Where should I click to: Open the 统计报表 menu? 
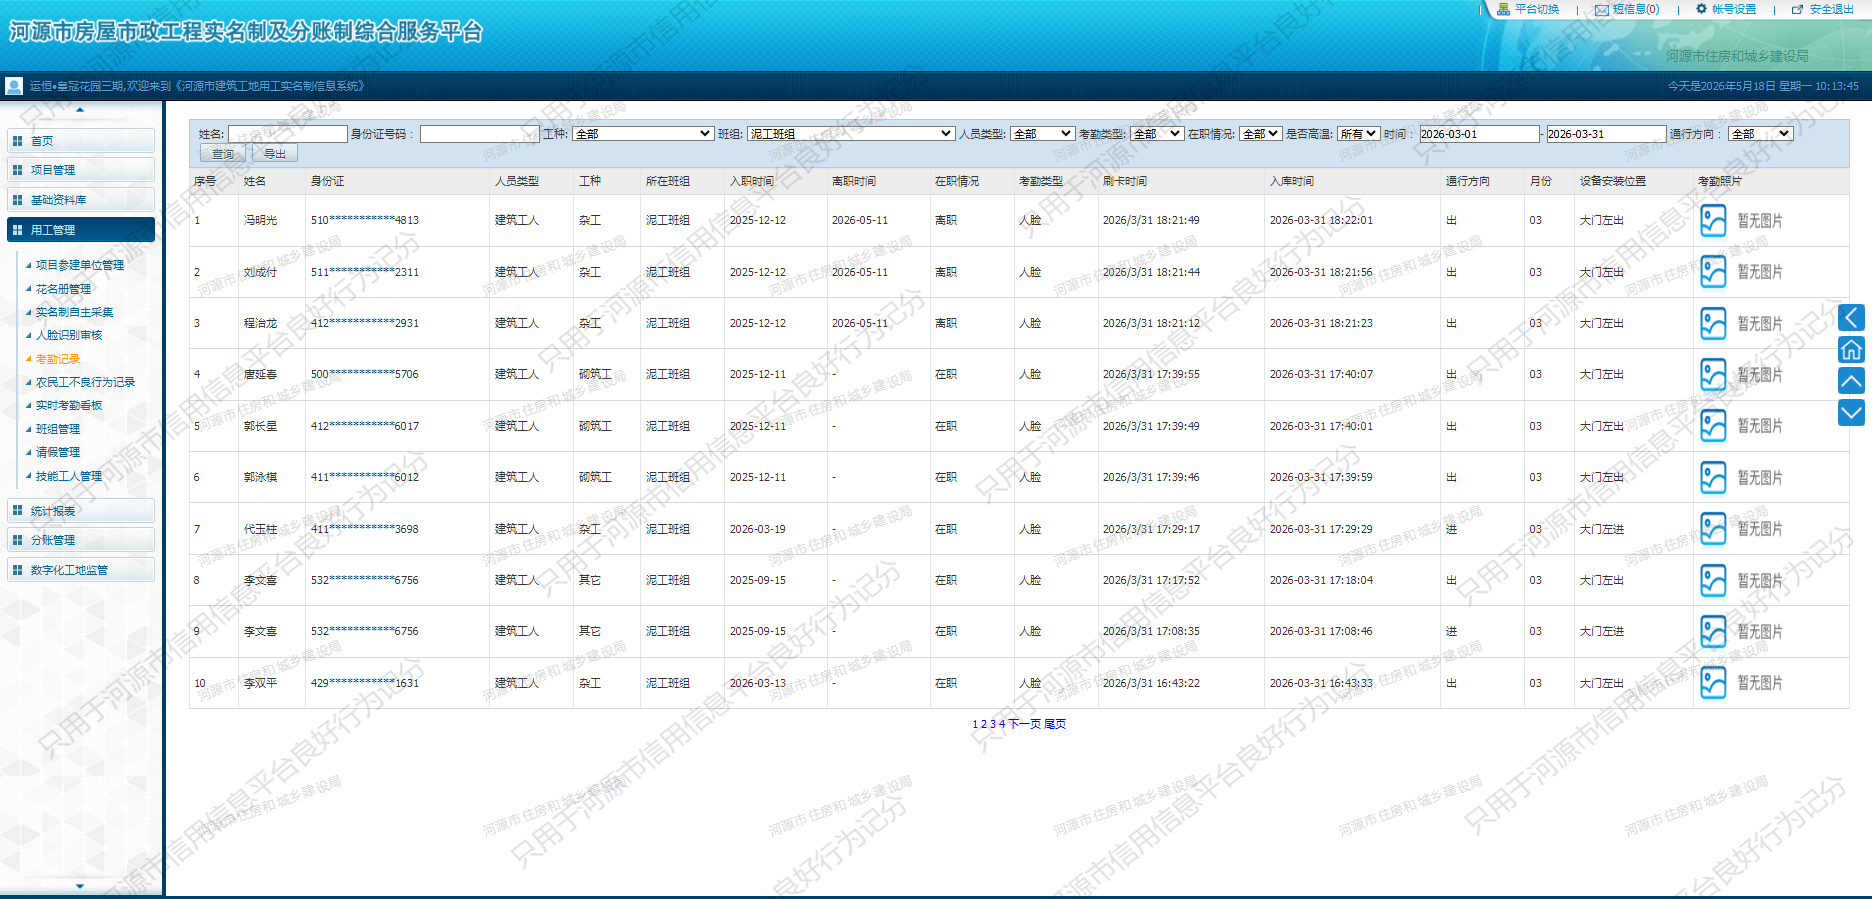[x=81, y=511]
